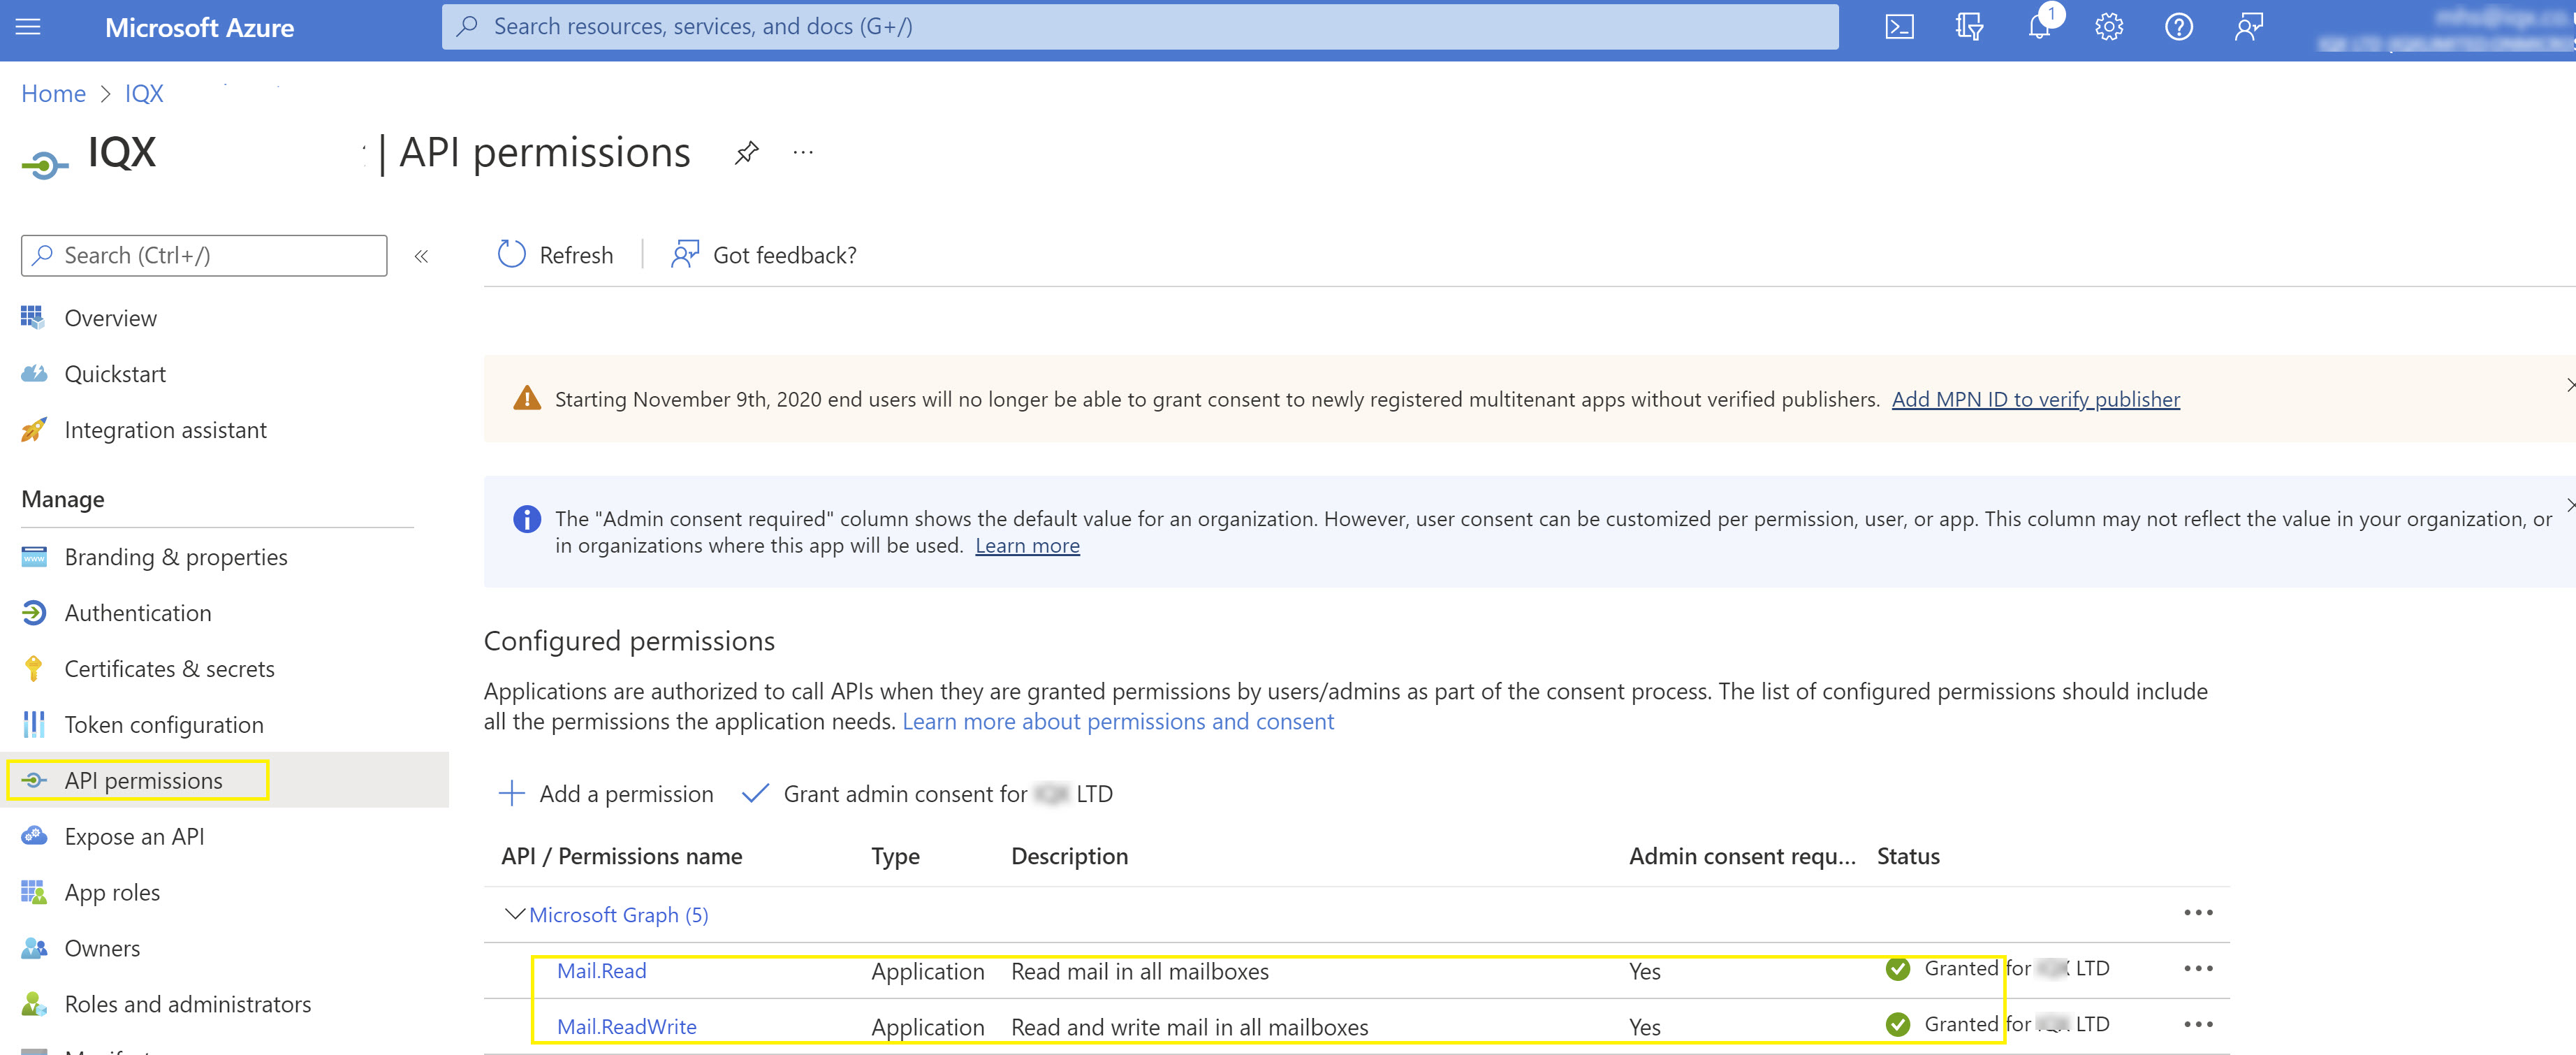Collapse the Microsoft Graph (5) group
The image size is (2576, 1055).
(515, 914)
